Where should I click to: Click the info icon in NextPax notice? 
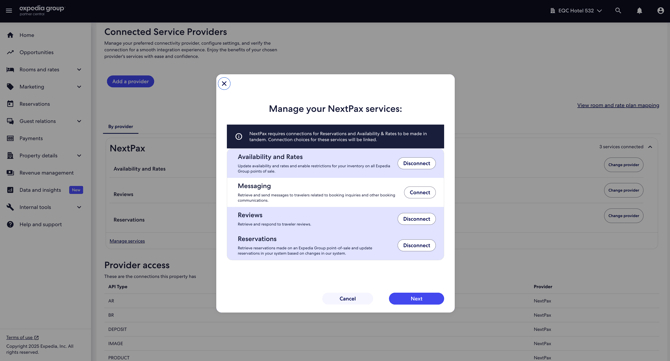[x=239, y=137]
